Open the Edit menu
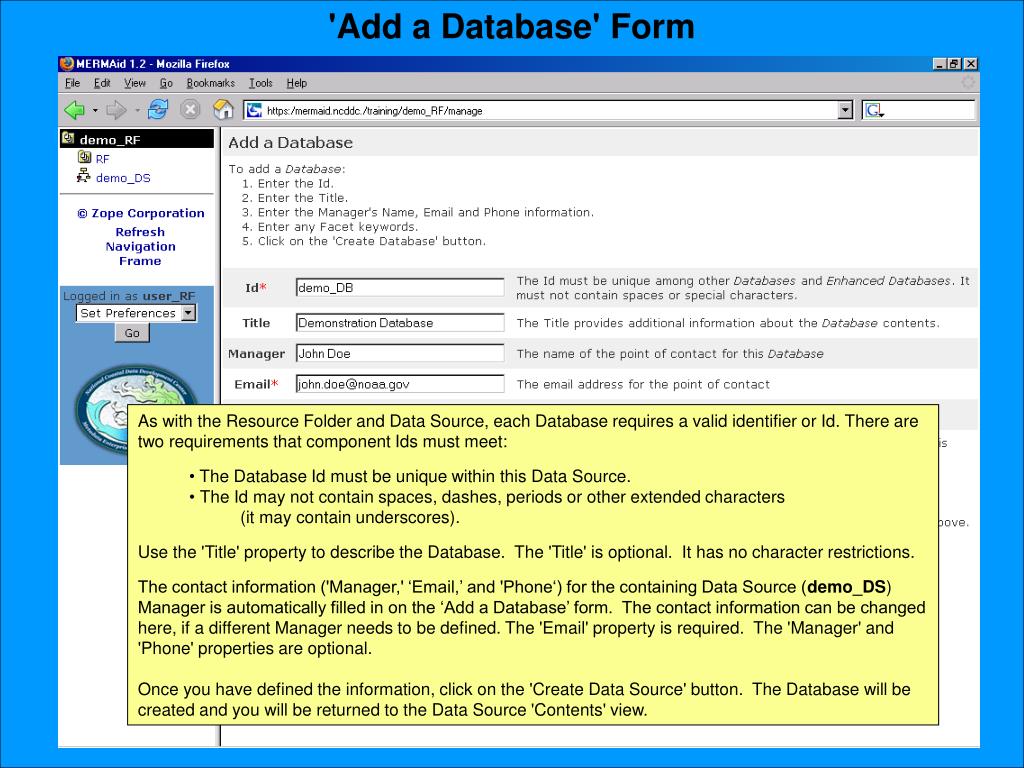1024x768 pixels. coord(102,83)
